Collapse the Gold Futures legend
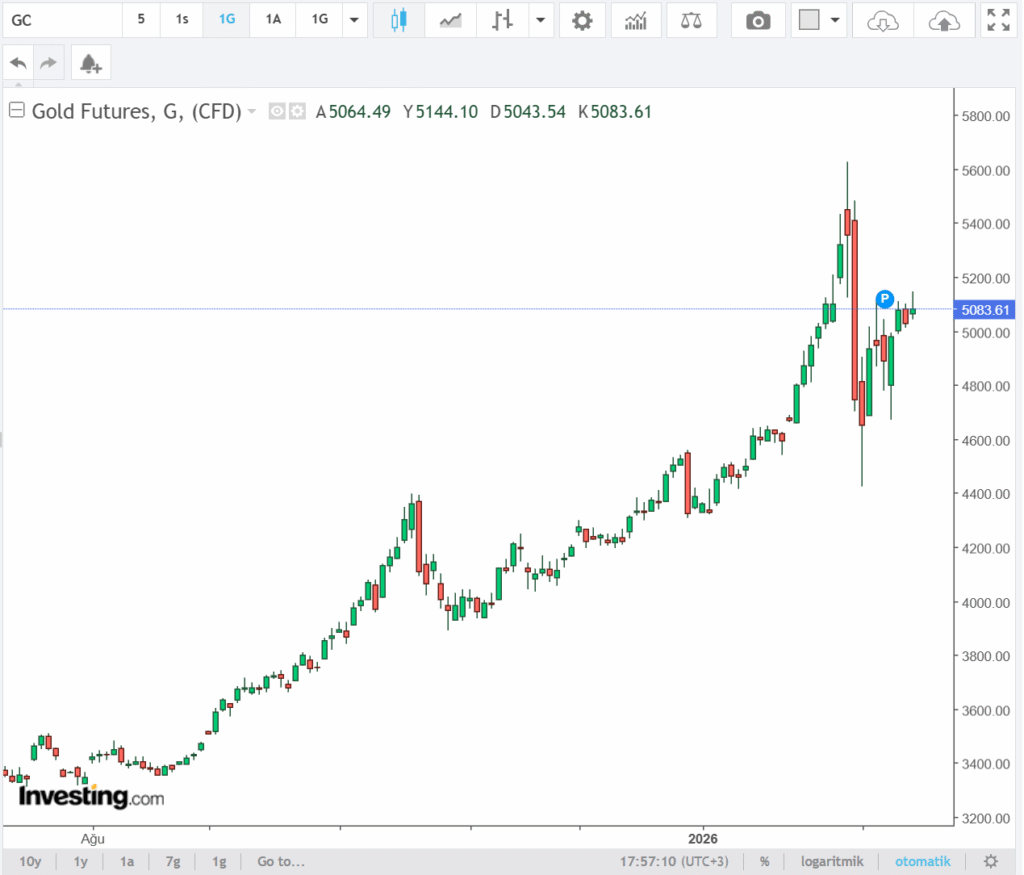Image resolution: width=1024 pixels, height=875 pixels. pyautogui.click(x=16, y=111)
